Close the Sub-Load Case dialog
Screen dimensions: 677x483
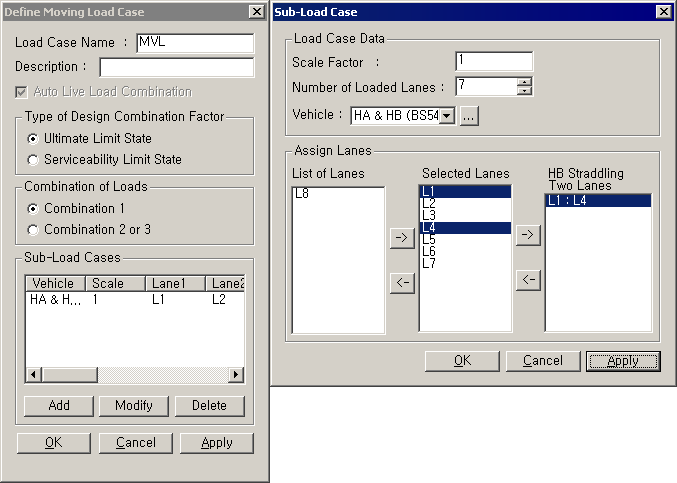click(x=663, y=11)
